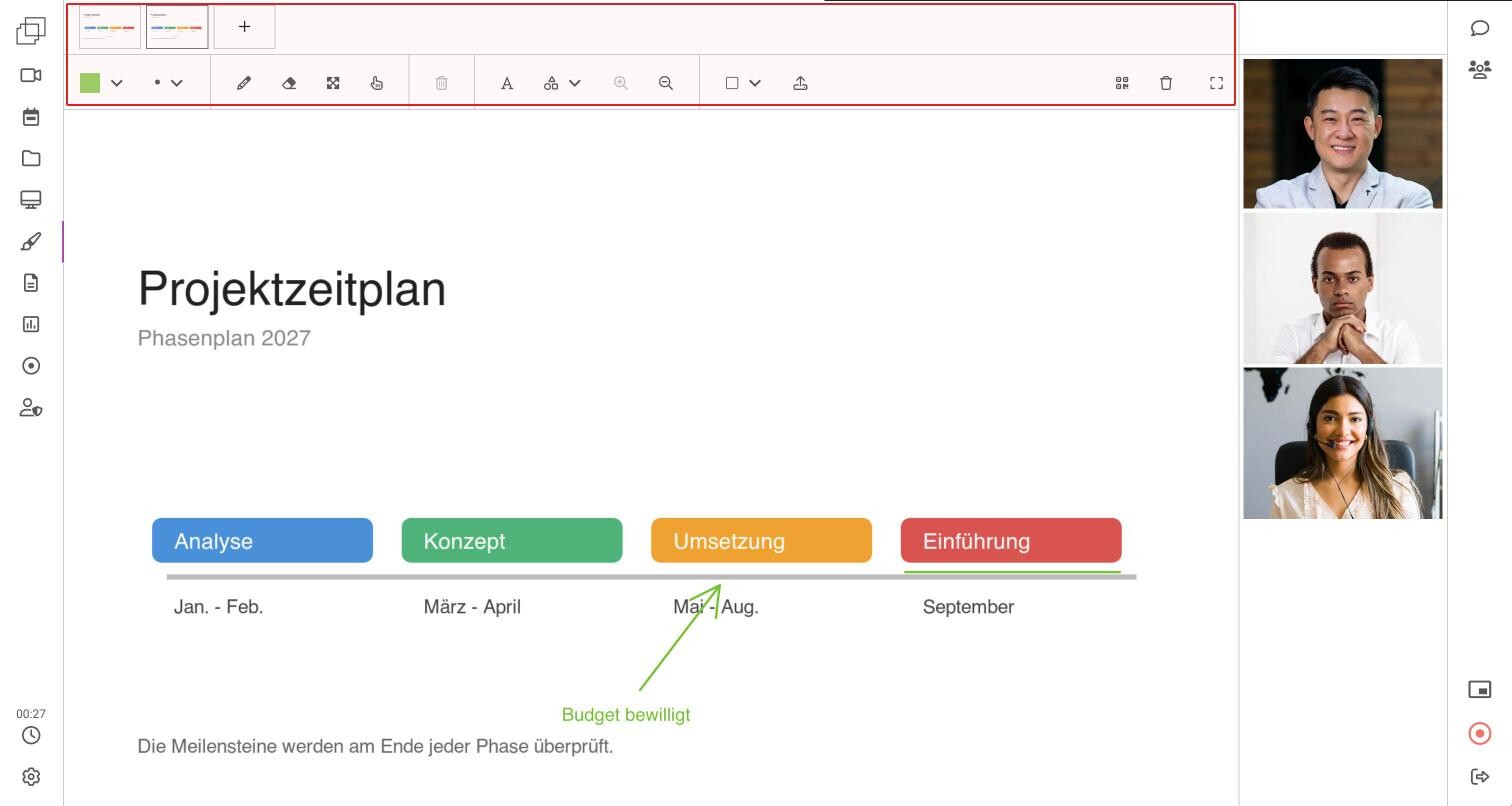The width and height of the screenshot is (1512, 806).
Task: Click the user shield moderation icon
Action: point(31,408)
